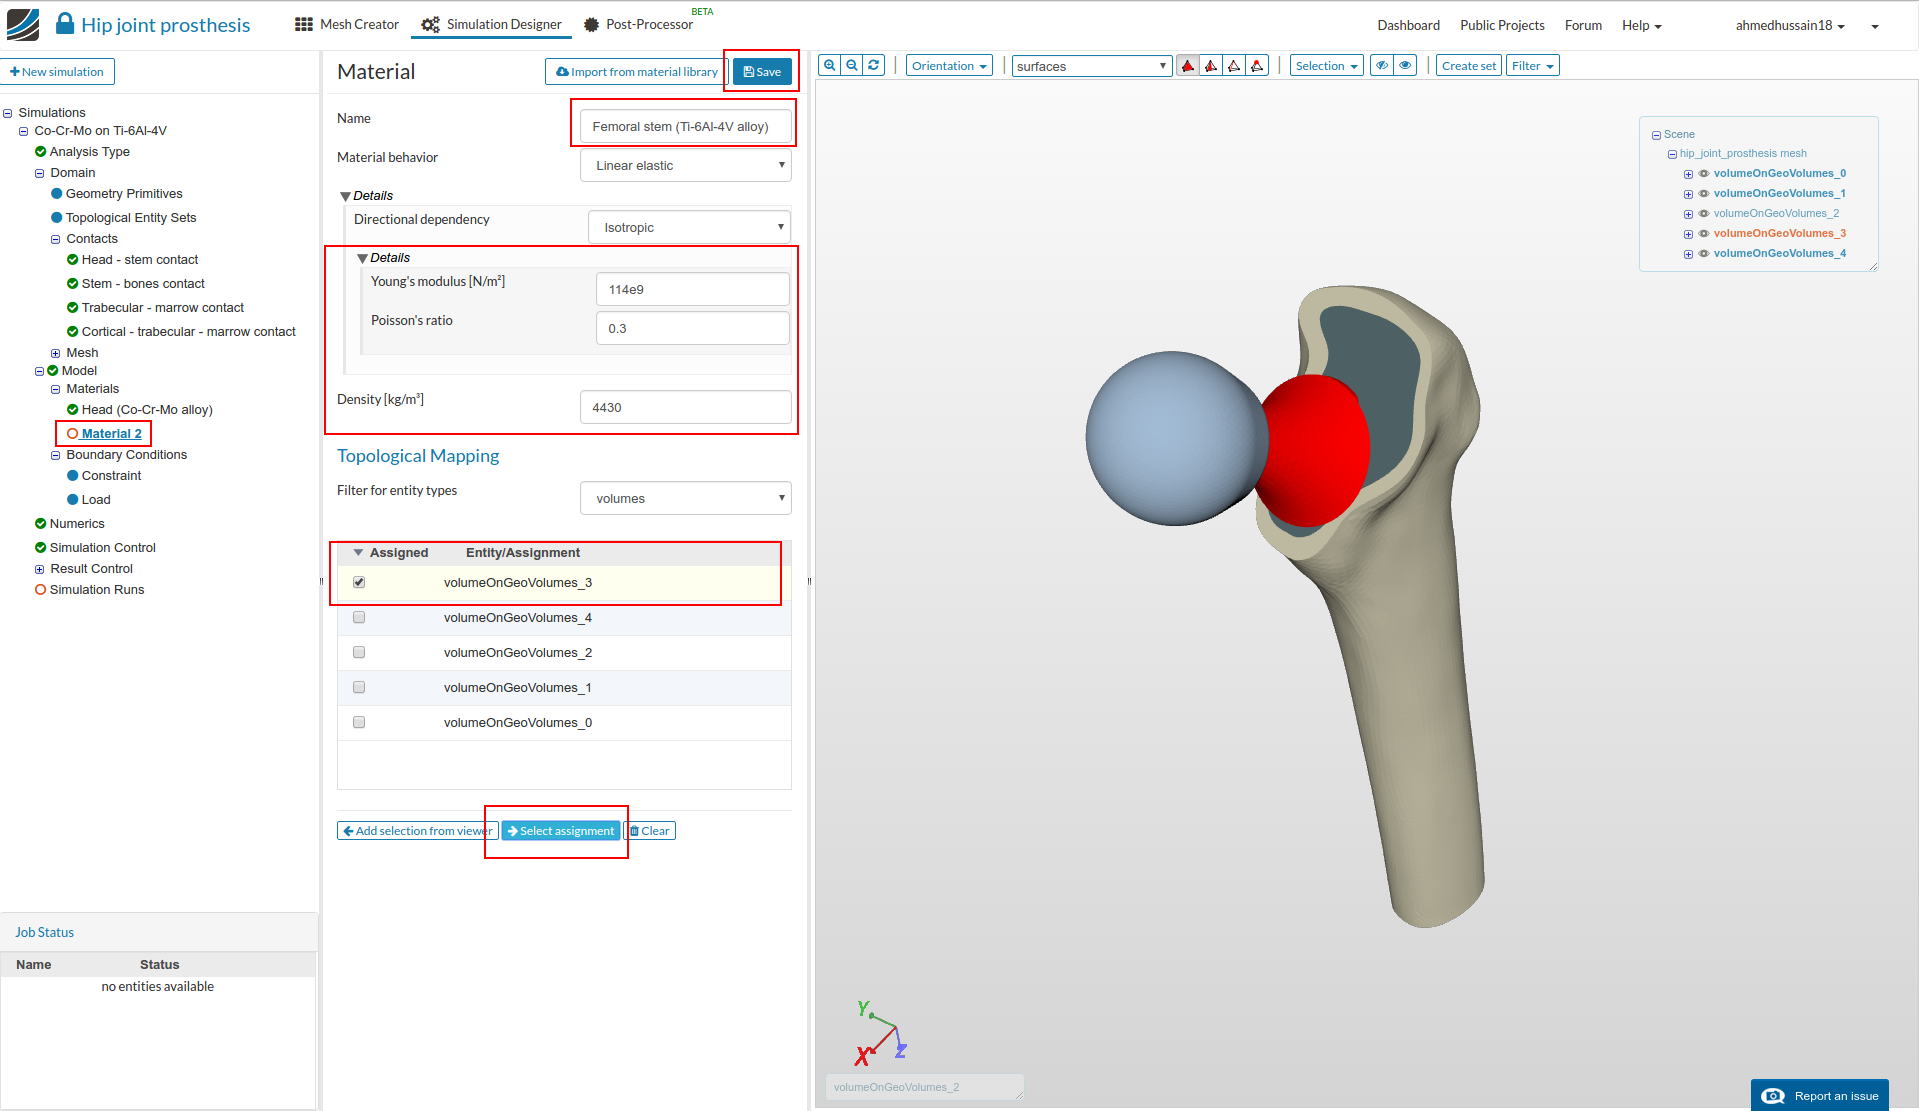Check the volumeOnGeoVolumes_4 assignment checkbox

(x=359, y=618)
